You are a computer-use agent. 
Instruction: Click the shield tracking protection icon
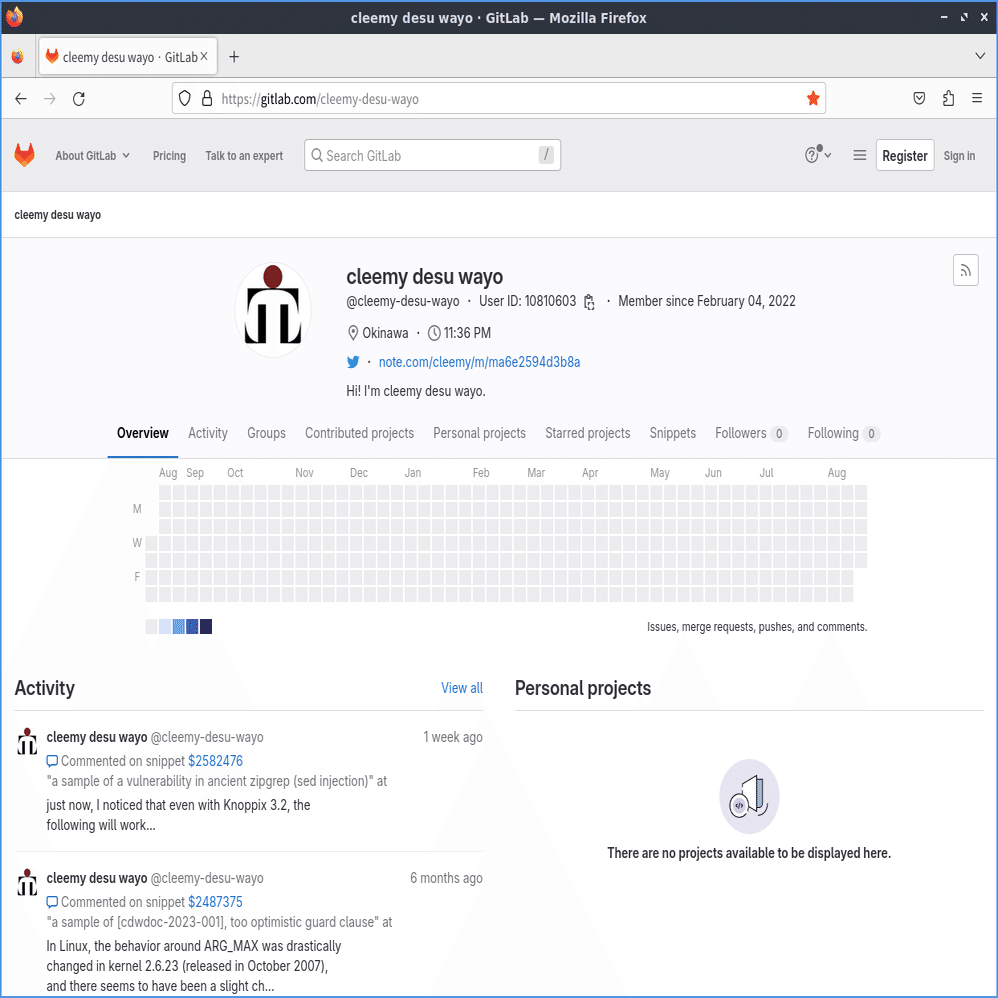[x=185, y=99]
